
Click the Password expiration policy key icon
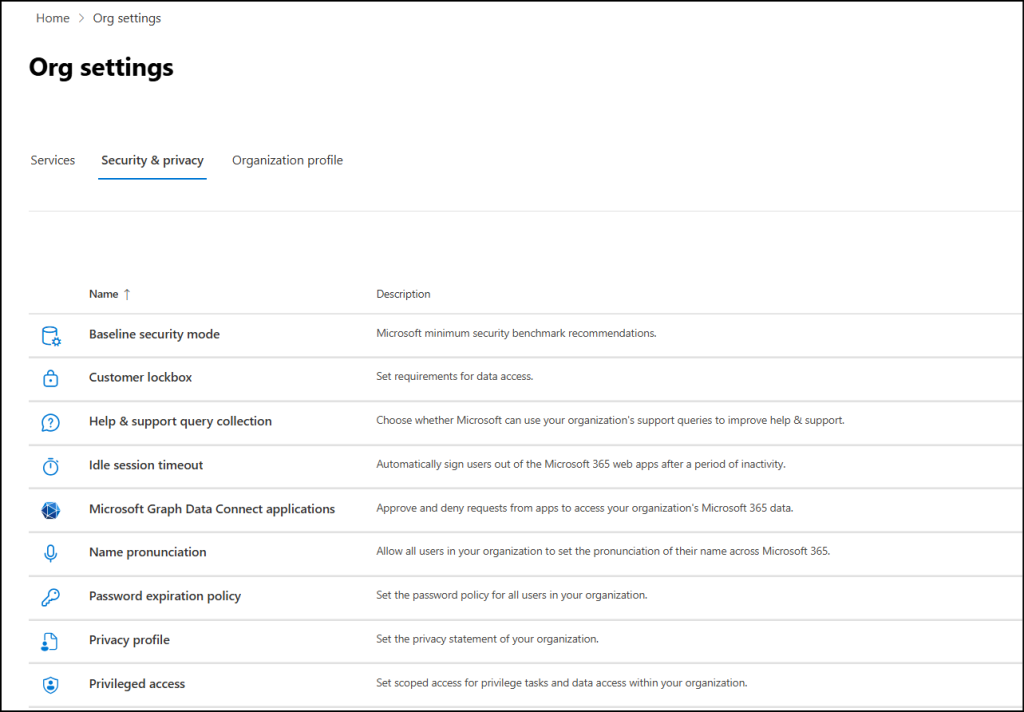click(50, 597)
